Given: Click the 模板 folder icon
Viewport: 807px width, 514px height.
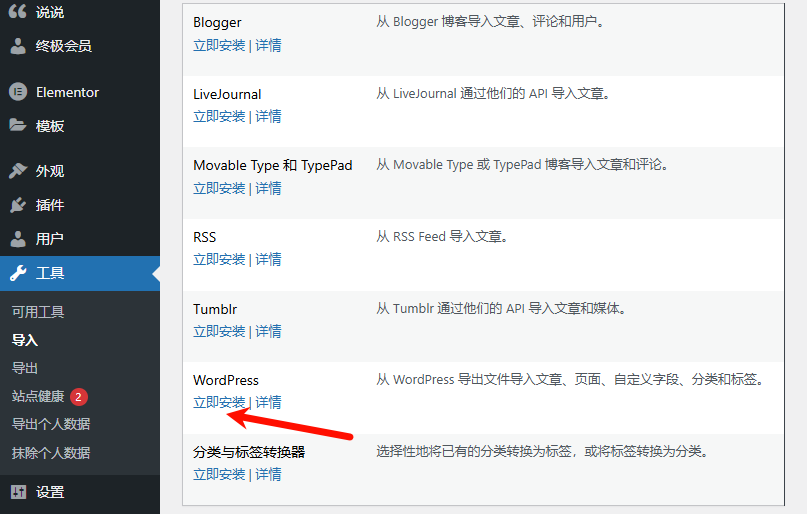Looking at the screenshot, I should [x=18, y=126].
